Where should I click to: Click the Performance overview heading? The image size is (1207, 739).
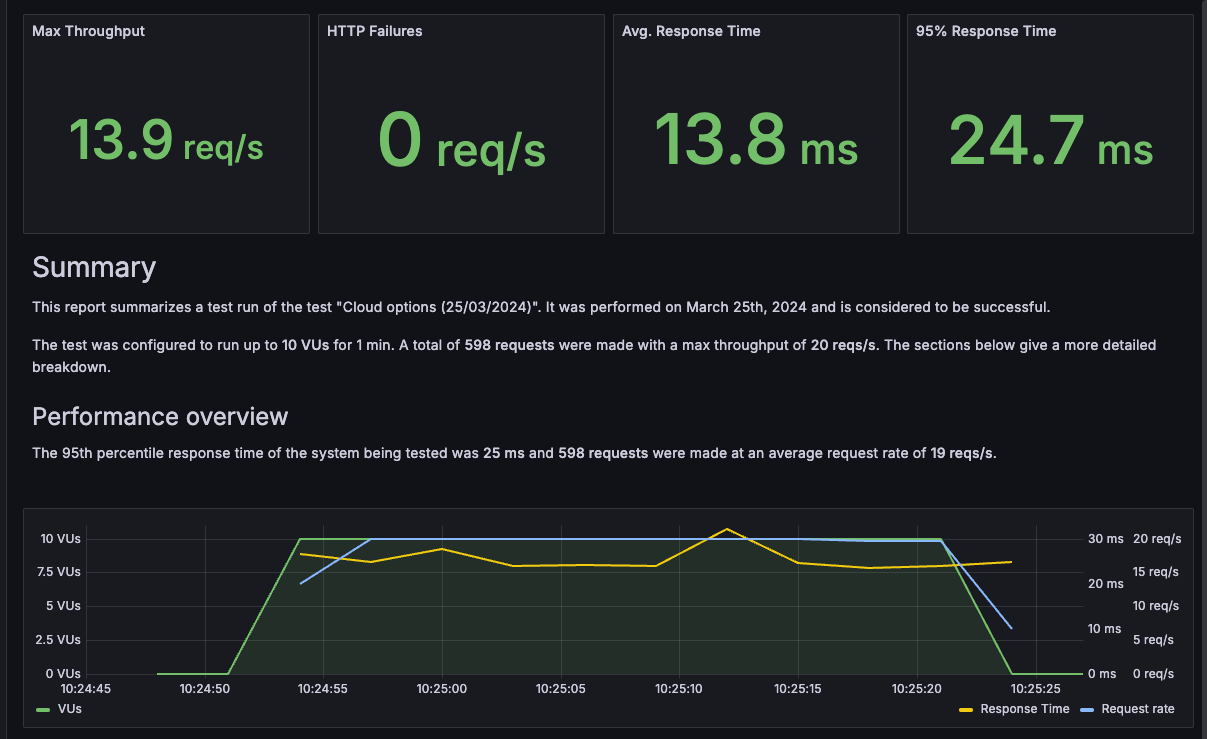[160, 416]
